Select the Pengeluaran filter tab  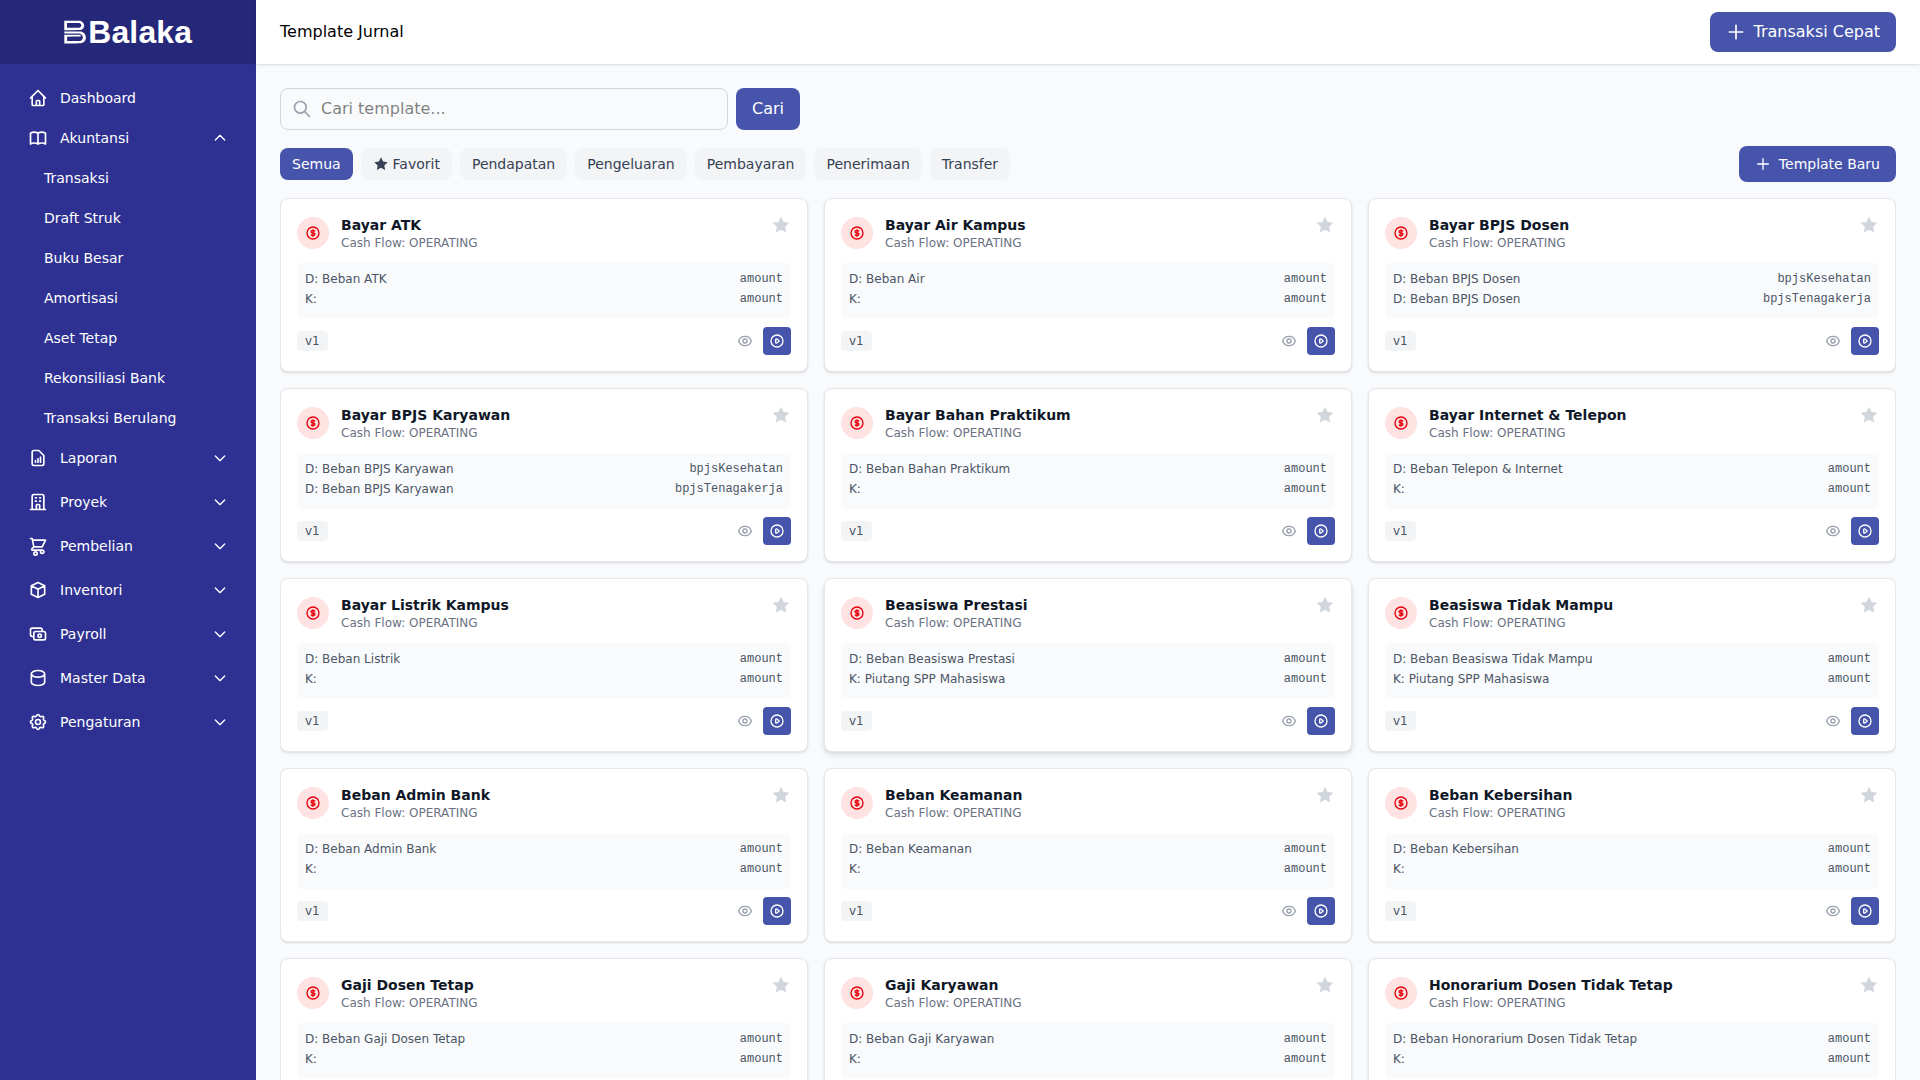point(630,164)
